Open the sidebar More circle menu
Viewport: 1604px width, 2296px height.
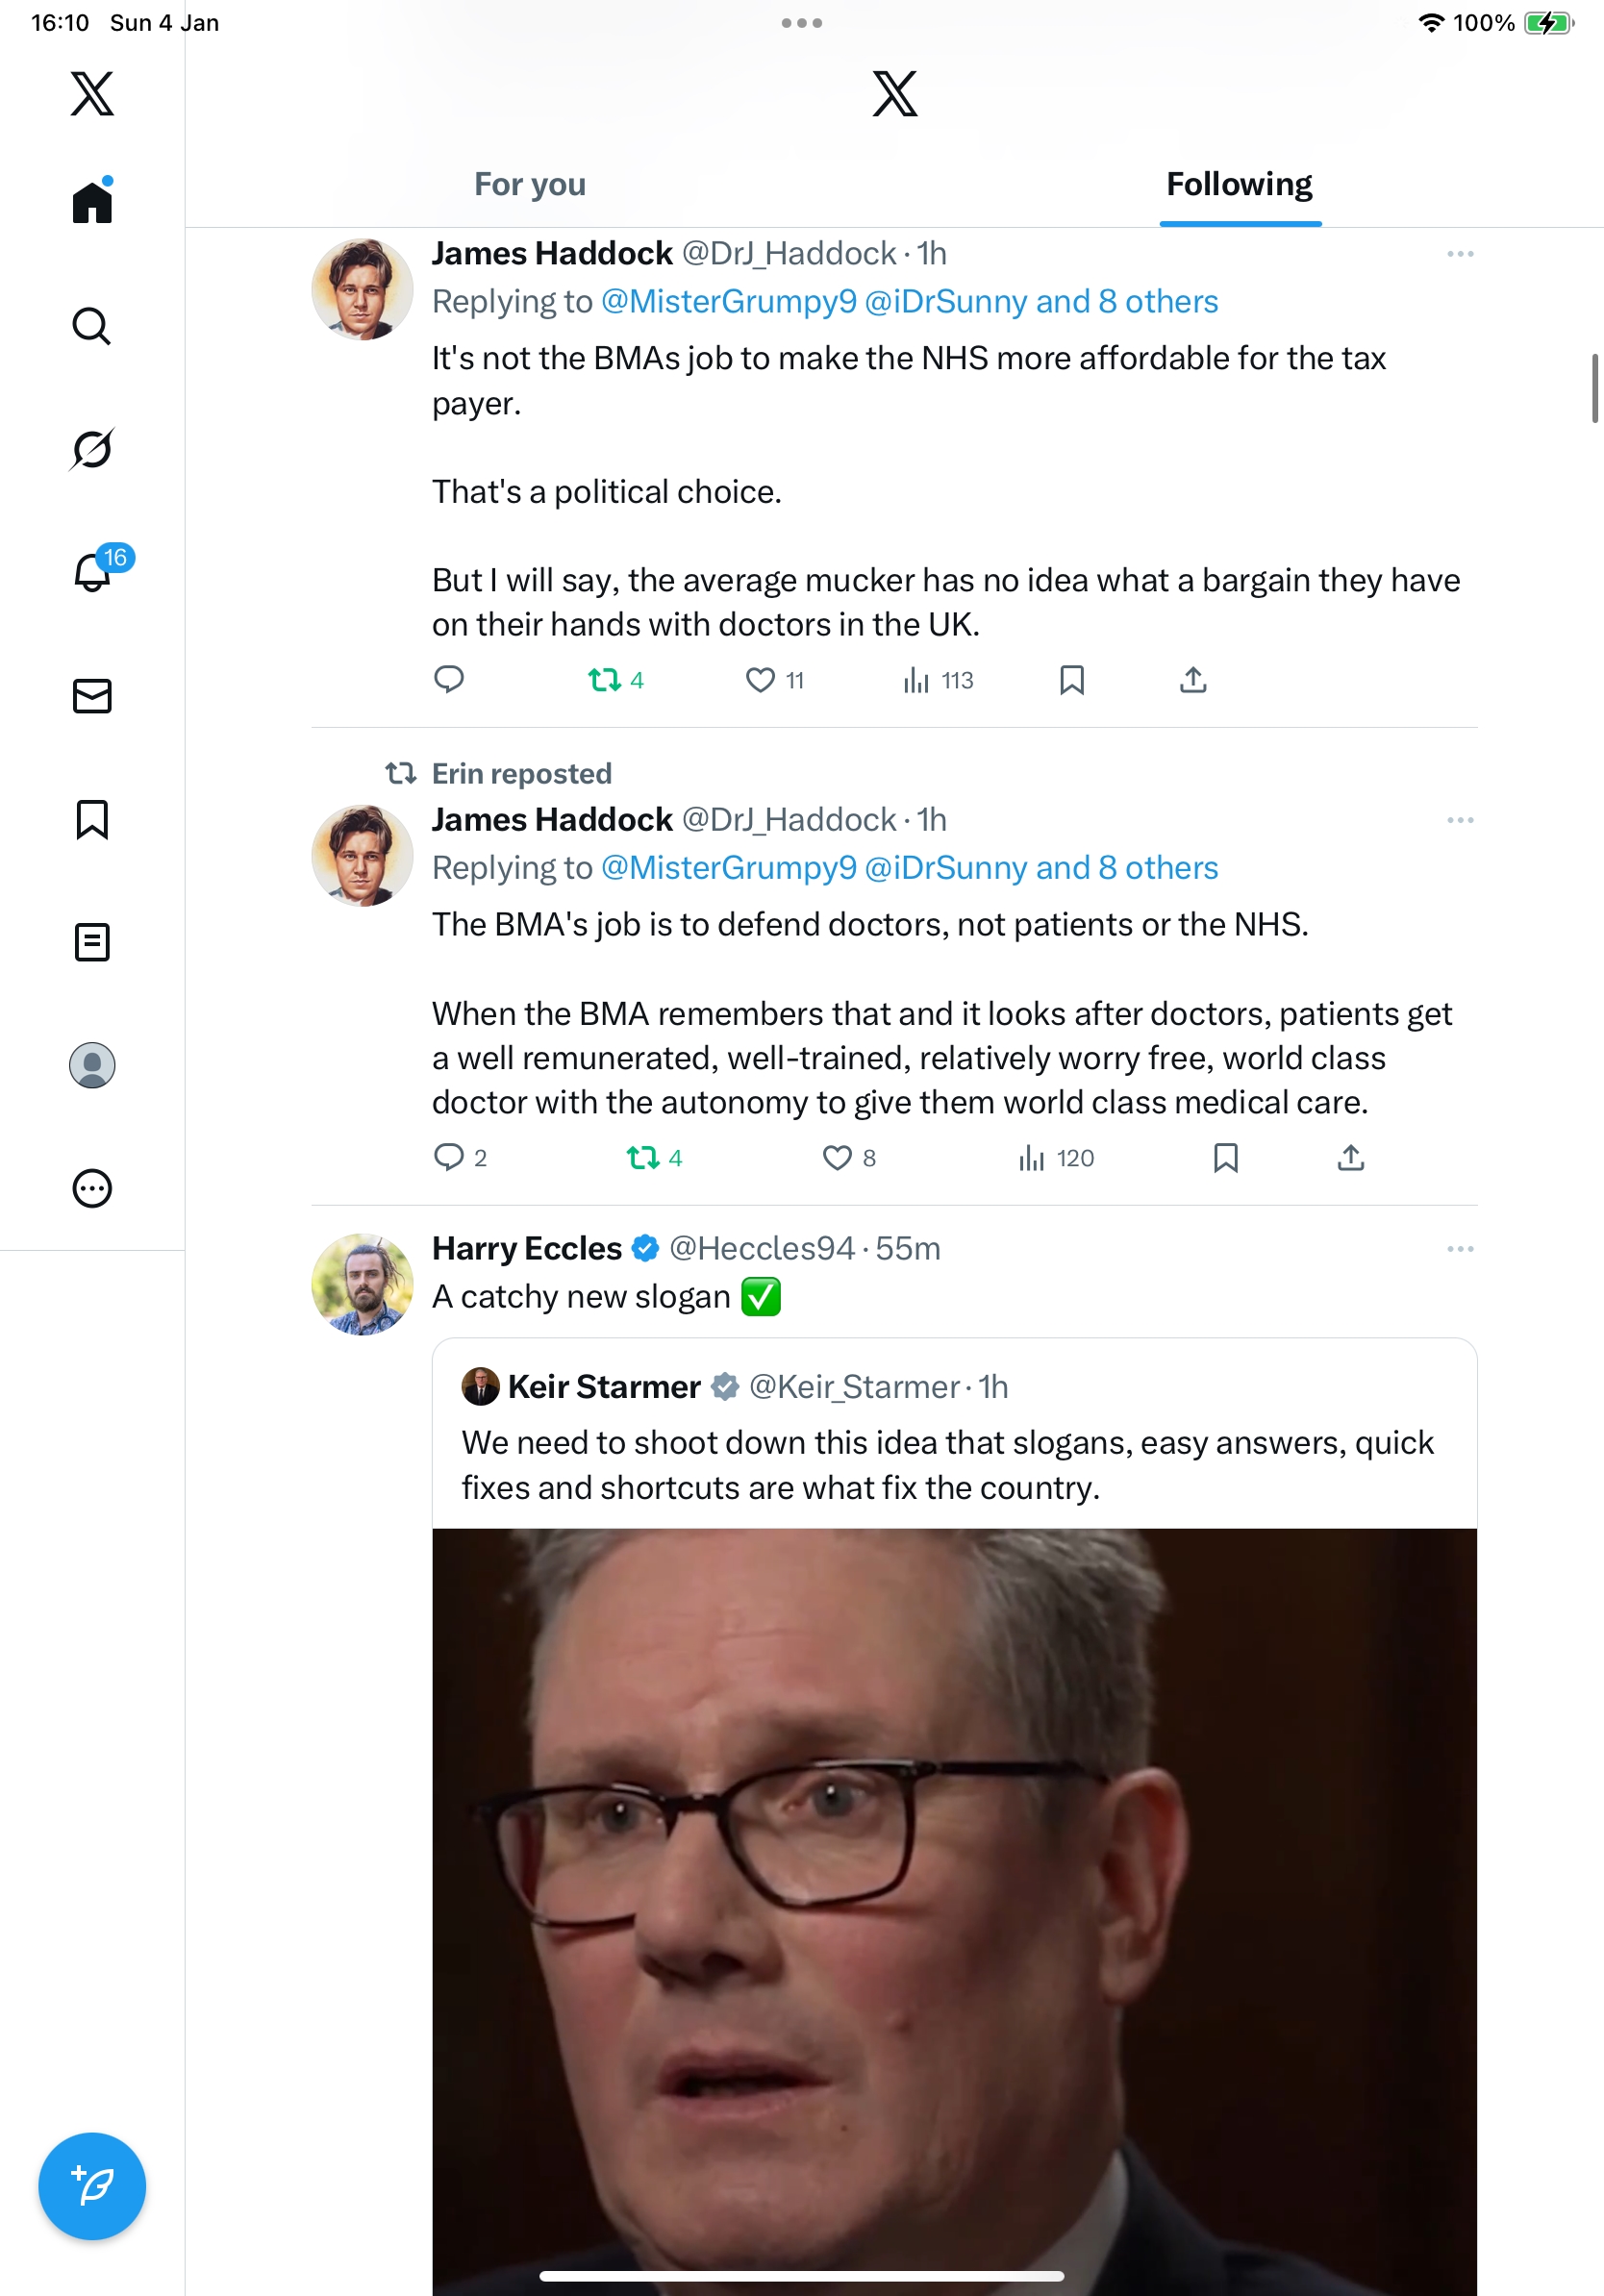tap(92, 1188)
